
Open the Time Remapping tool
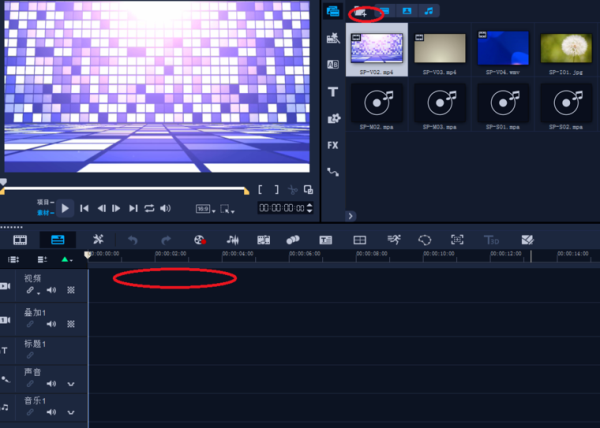tap(394, 240)
